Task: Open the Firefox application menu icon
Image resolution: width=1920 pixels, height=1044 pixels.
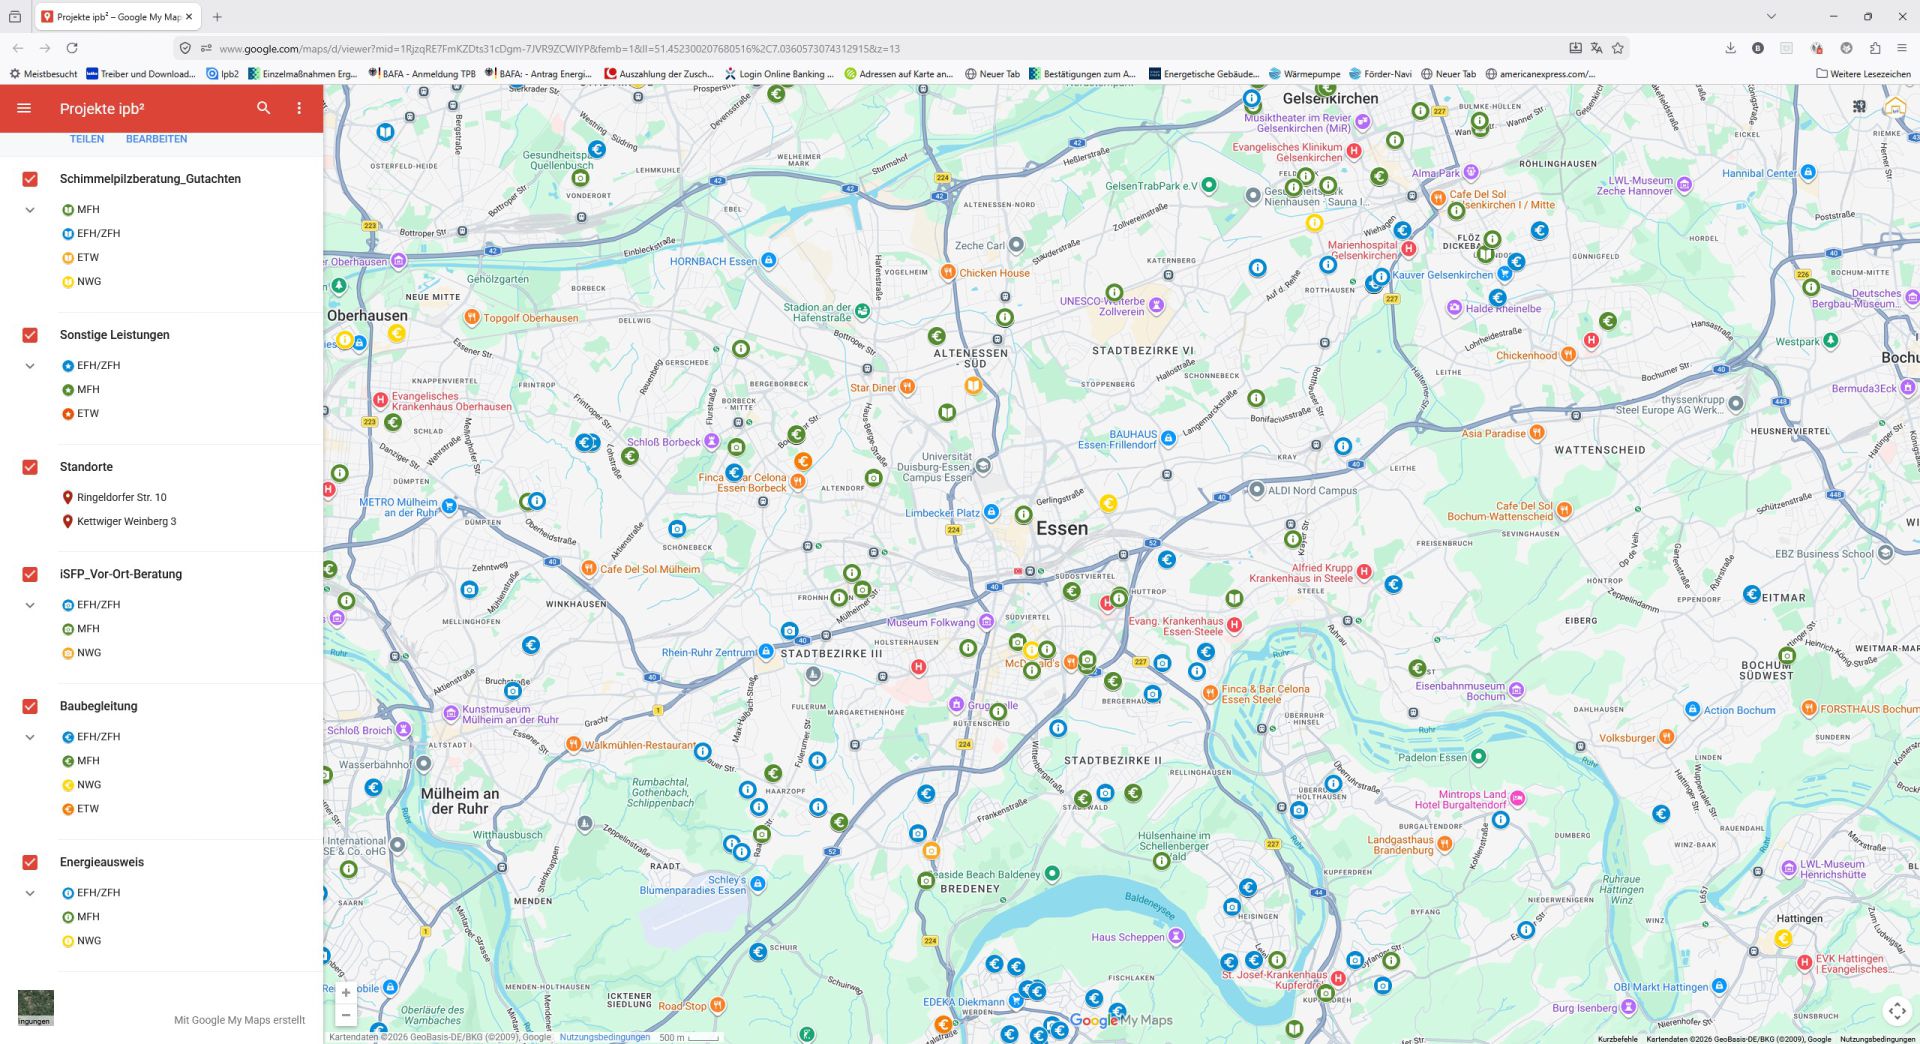Action: point(1902,48)
